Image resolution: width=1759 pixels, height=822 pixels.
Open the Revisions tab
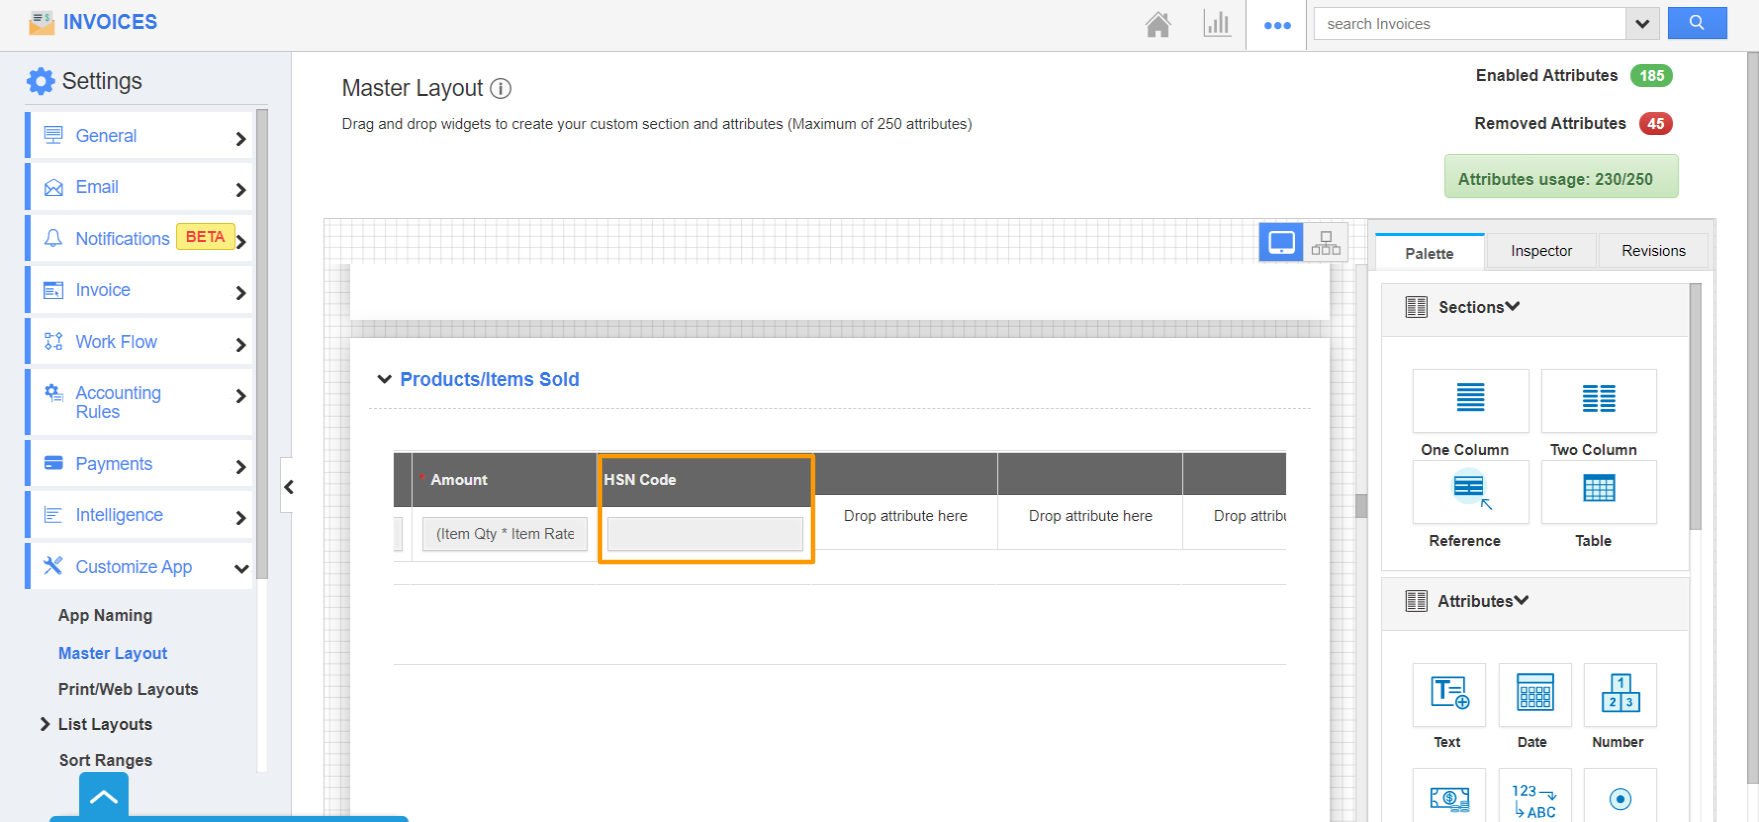tap(1653, 251)
